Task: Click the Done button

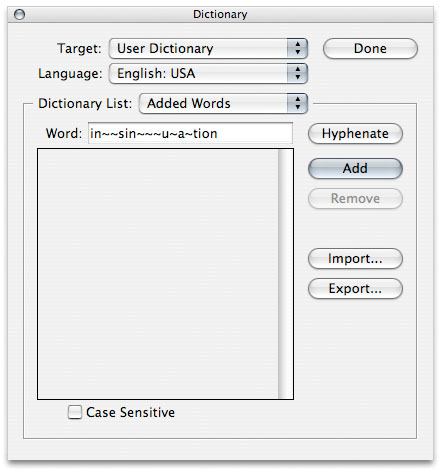Action: [x=370, y=49]
